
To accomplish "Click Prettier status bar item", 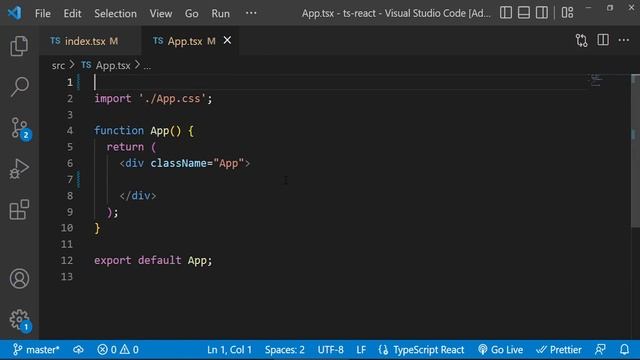I will [x=559, y=350].
